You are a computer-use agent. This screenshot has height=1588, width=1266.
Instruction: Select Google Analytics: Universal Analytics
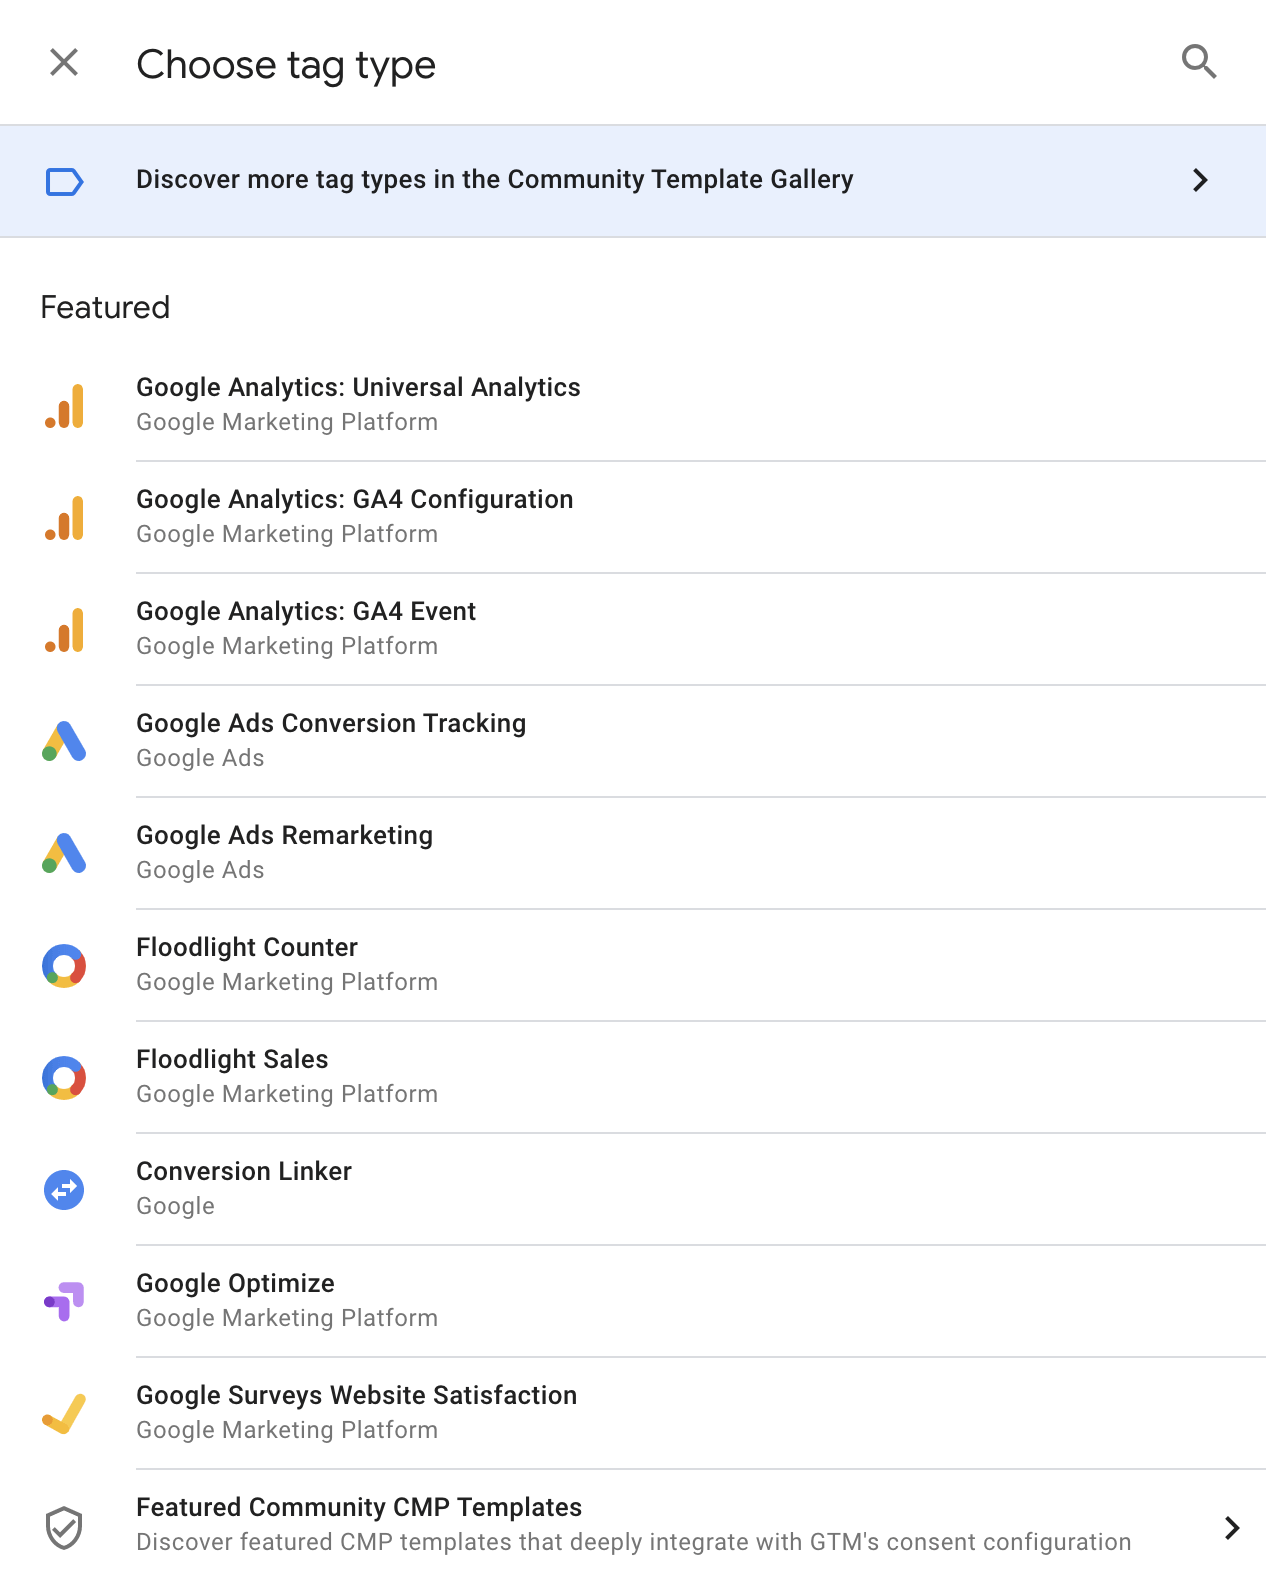[x=633, y=405]
